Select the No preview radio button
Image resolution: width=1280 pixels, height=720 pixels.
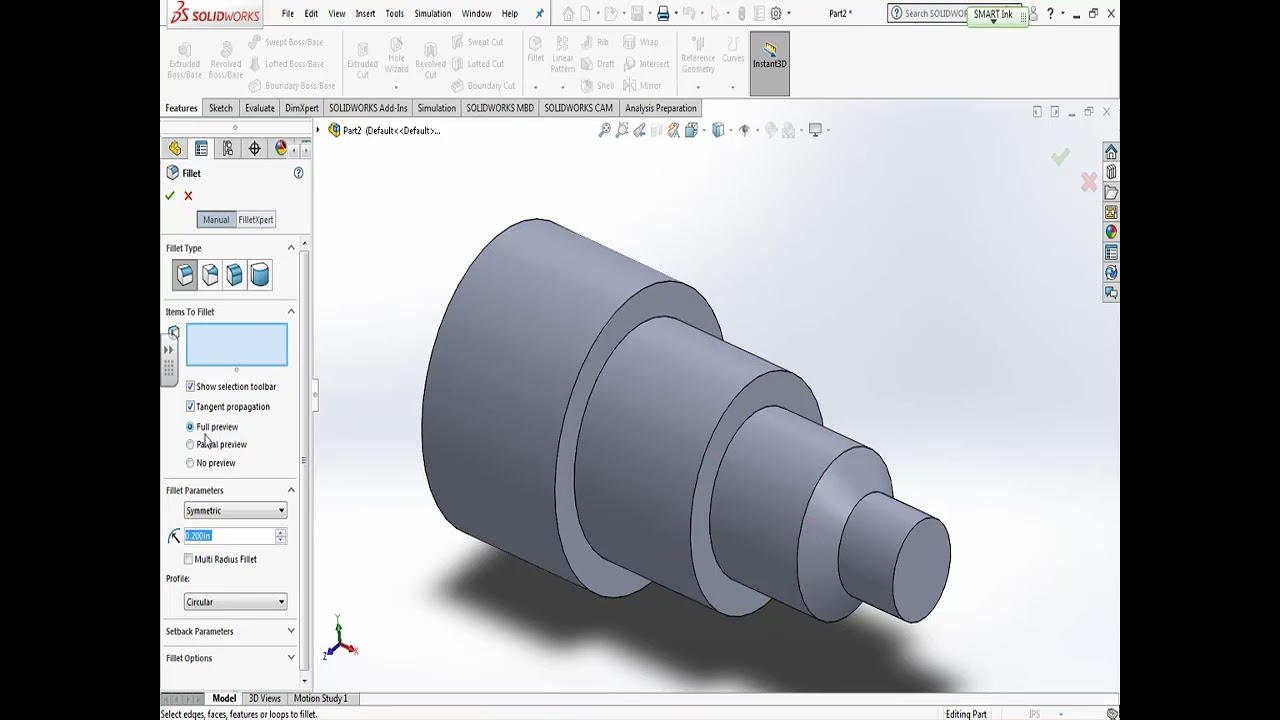point(190,463)
